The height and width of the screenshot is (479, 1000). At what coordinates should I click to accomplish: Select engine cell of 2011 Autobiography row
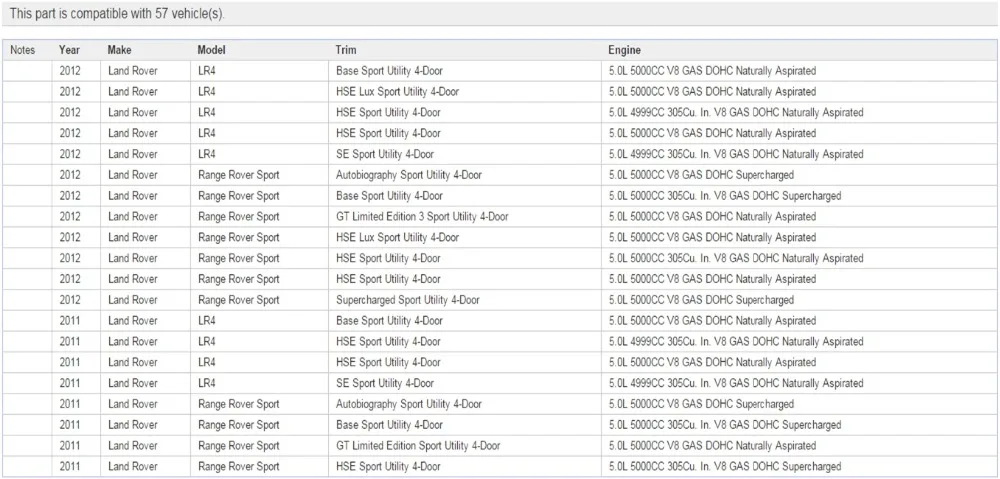click(x=701, y=404)
